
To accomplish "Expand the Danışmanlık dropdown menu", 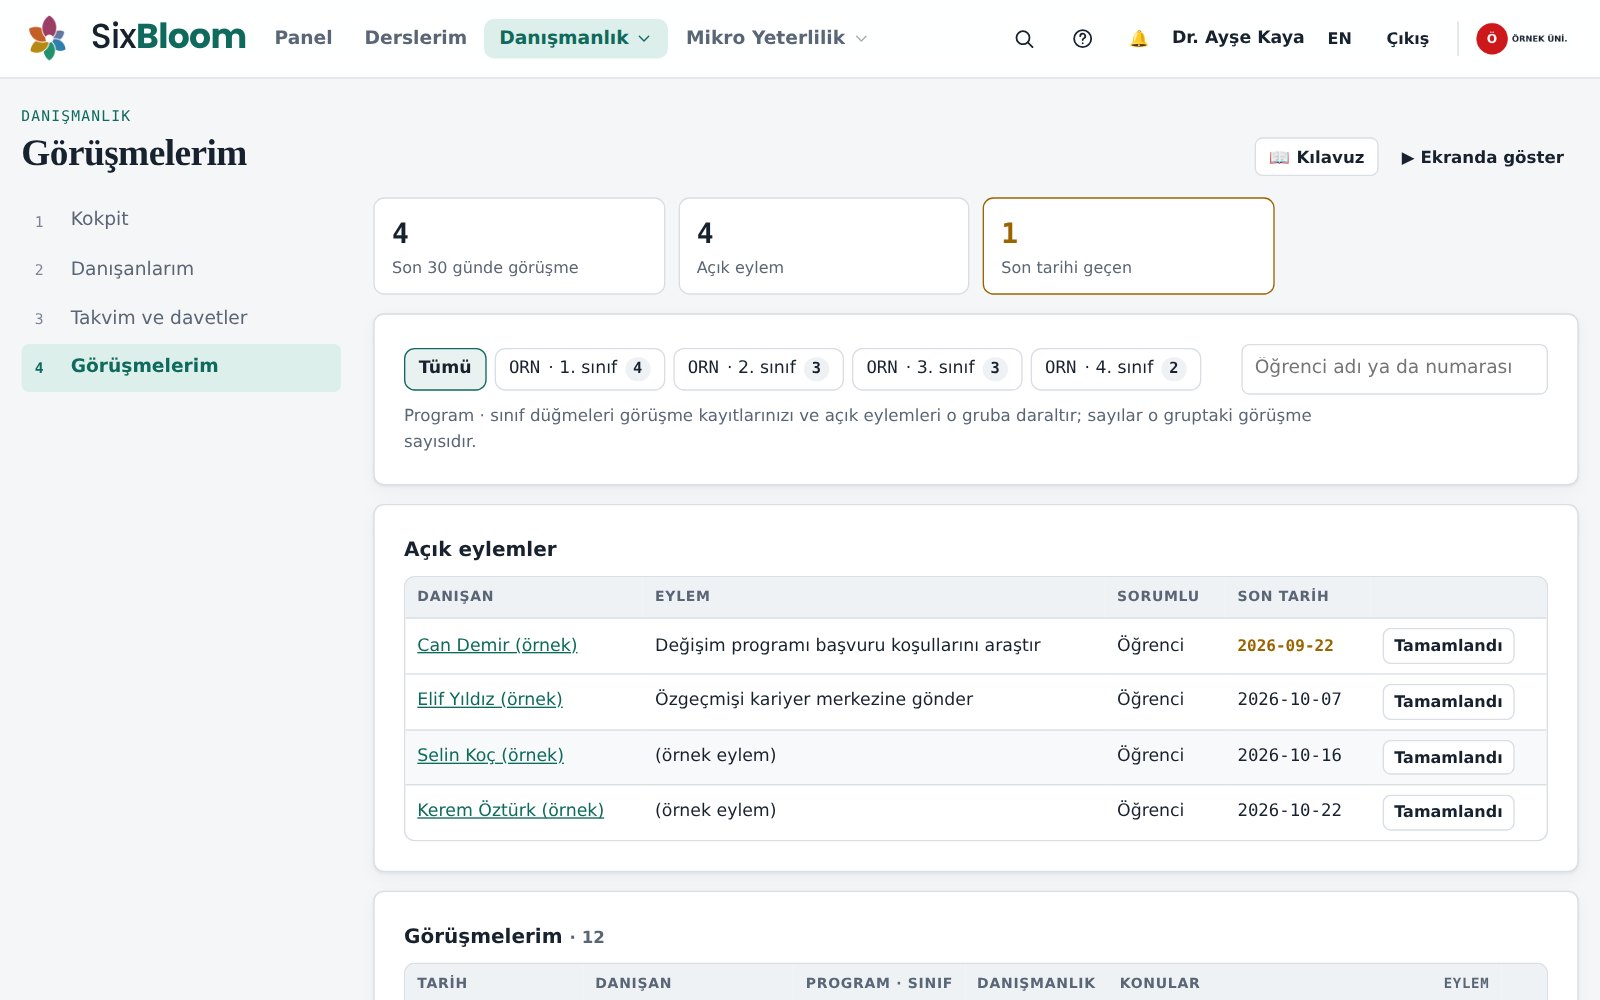I will [575, 38].
